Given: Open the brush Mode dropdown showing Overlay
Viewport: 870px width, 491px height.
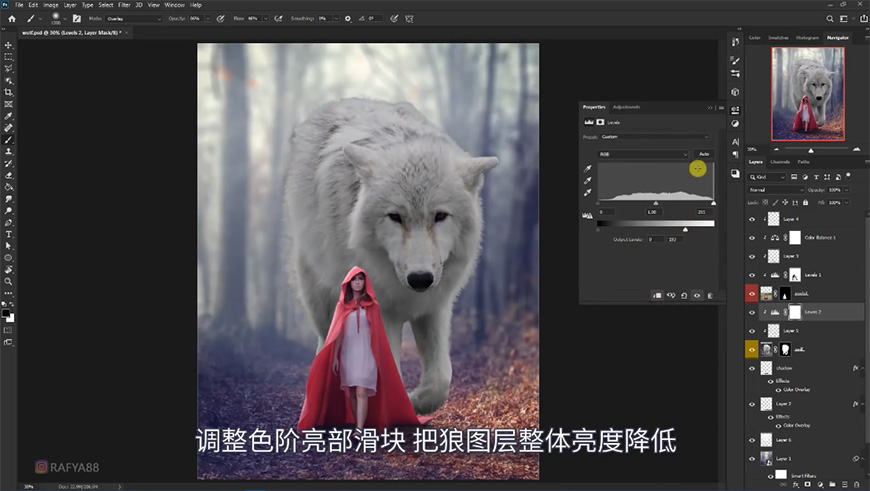Looking at the screenshot, I should [x=133, y=18].
